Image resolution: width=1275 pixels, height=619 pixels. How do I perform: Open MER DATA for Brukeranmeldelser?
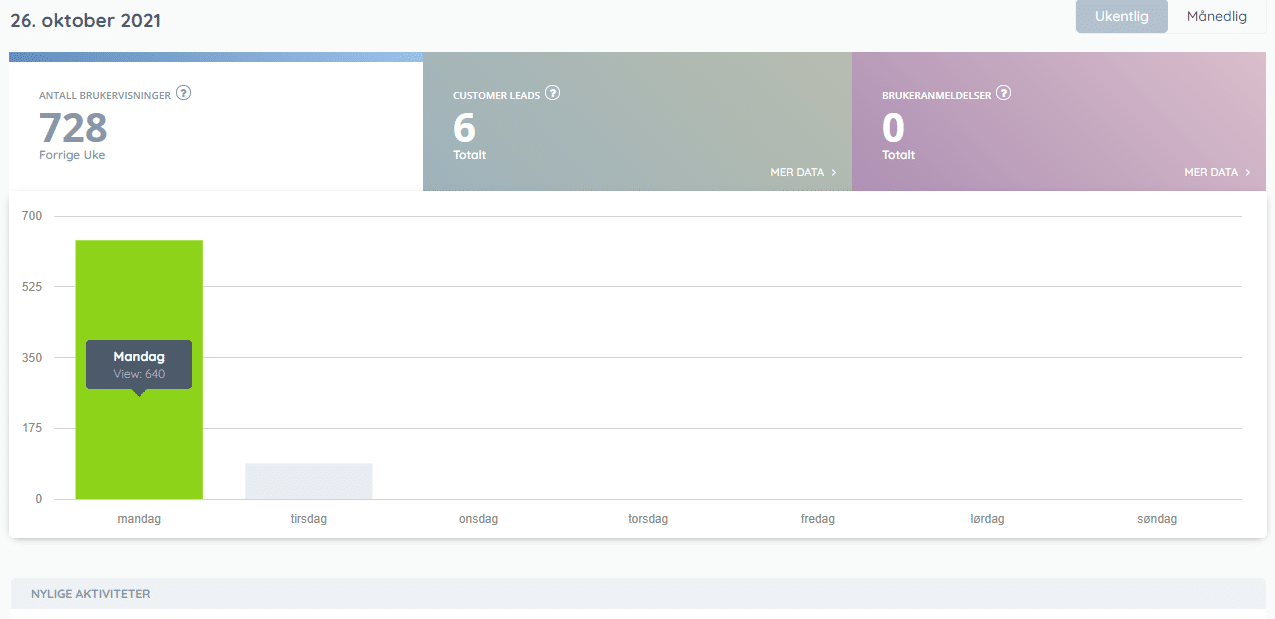(x=1211, y=173)
